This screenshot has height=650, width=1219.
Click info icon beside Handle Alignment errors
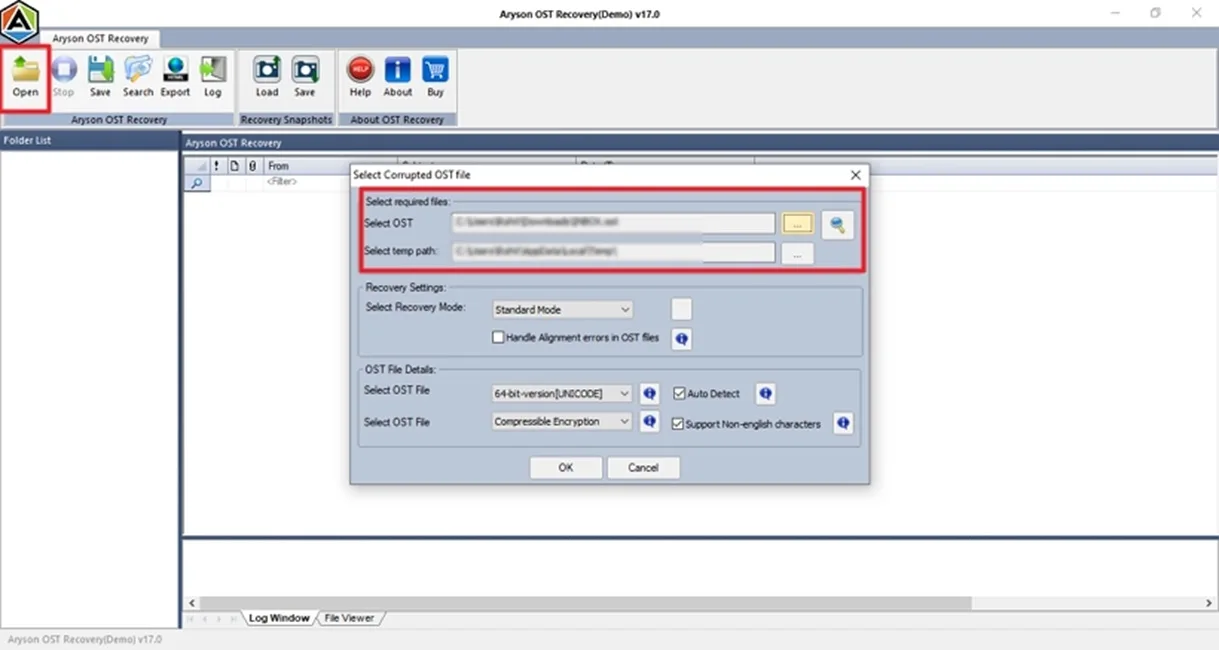point(682,339)
